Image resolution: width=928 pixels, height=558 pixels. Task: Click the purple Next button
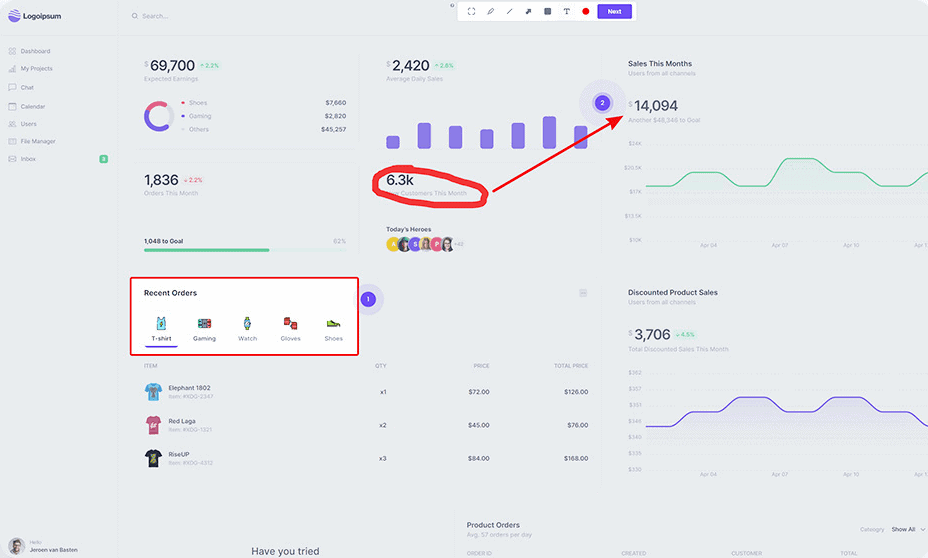click(614, 12)
